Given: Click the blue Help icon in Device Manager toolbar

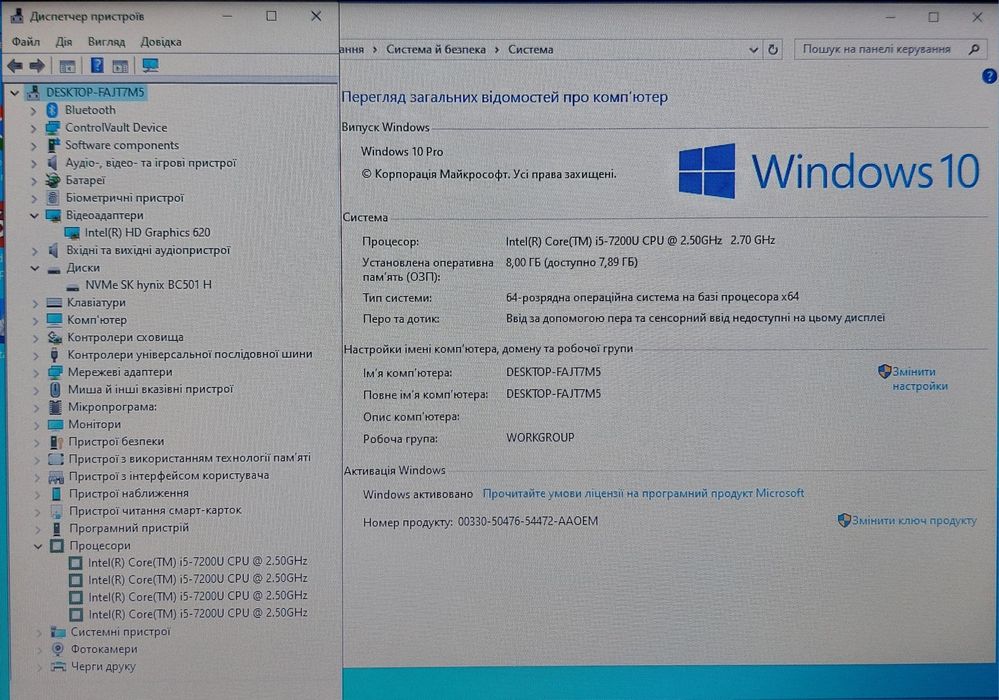Looking at the screenshot, I should click(x=97, y=66).
